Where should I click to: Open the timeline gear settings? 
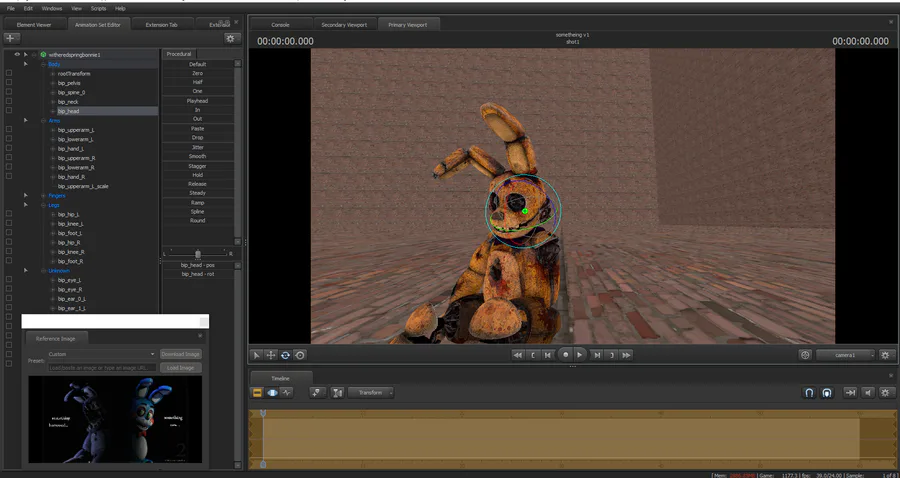[x=886, y=393]
